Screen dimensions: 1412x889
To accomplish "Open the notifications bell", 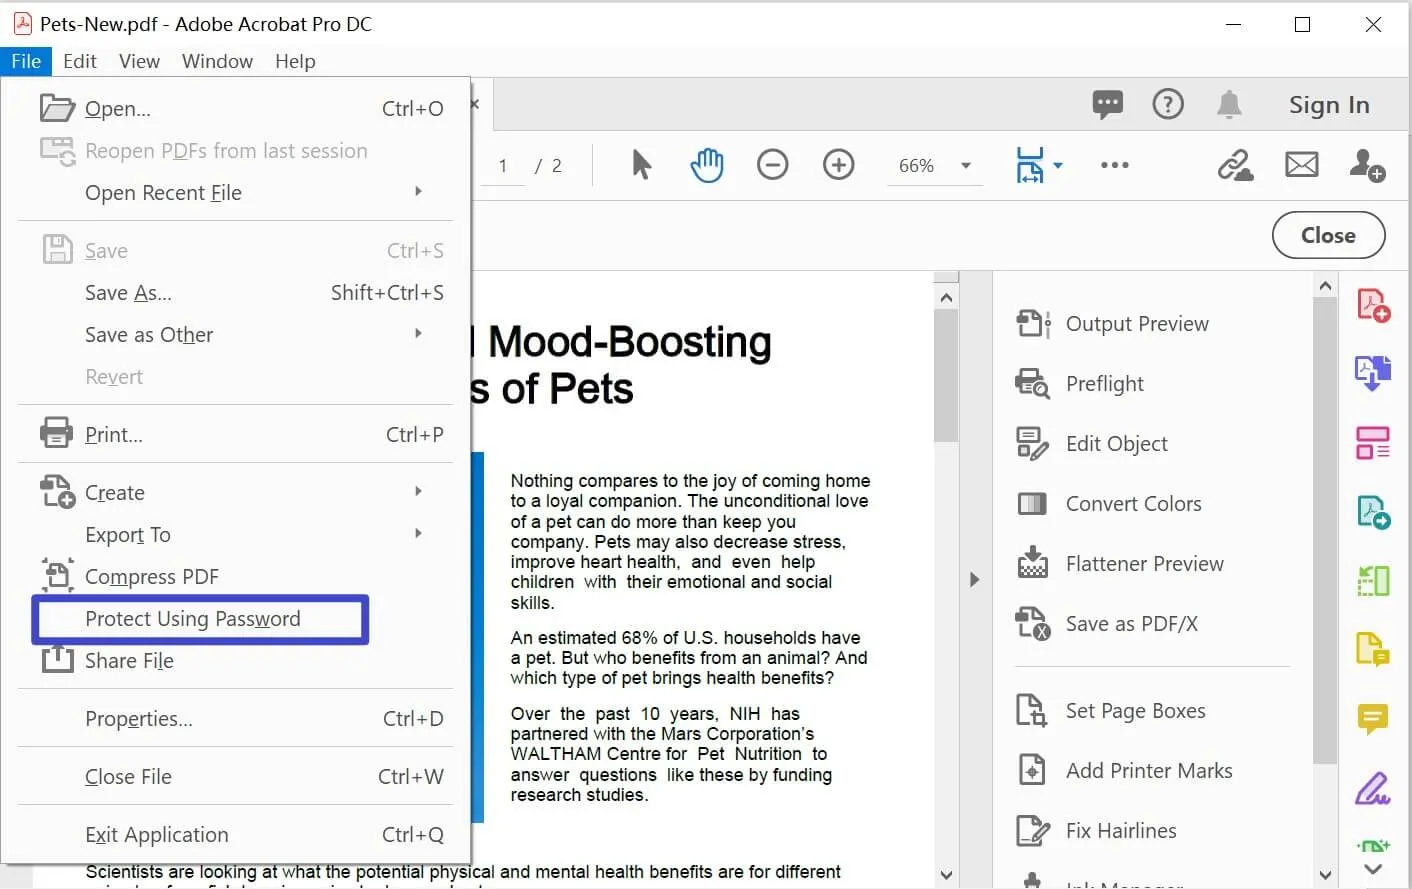I will 1229,104.
